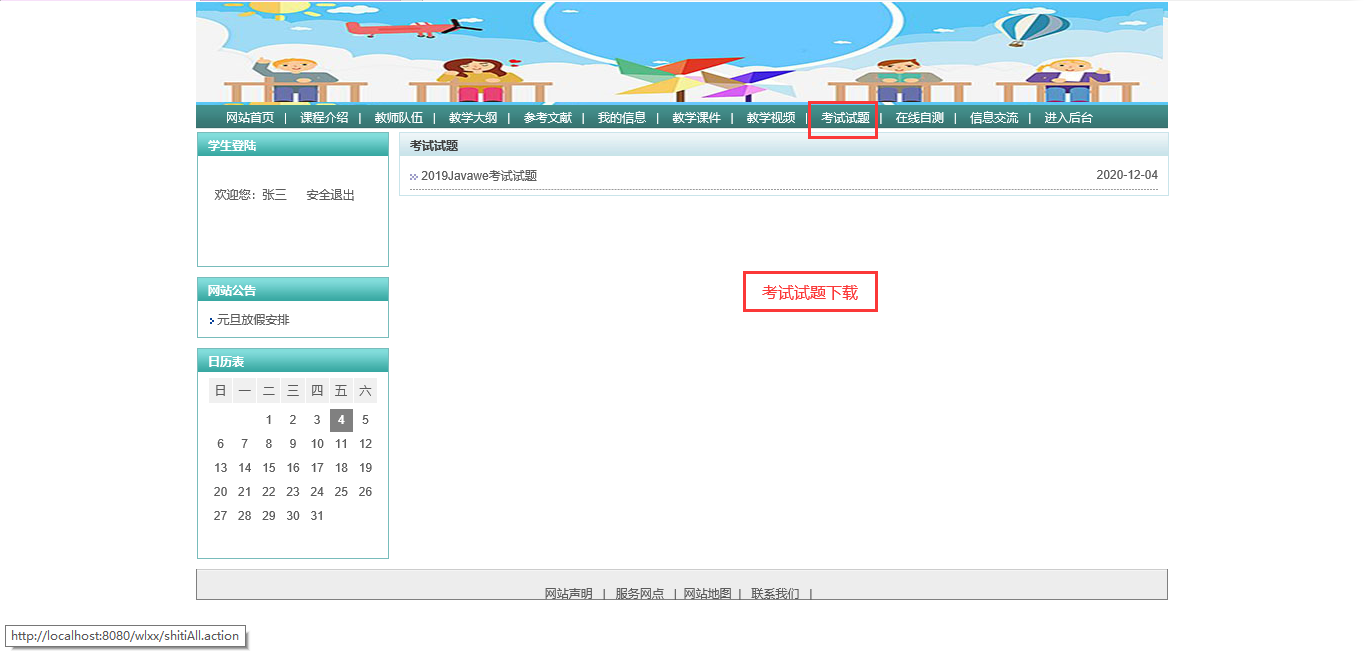Image resolution: width=1366 pixels, height=651 pixels.
Task: Open 2019Javawe考试试题 entry
Action: (x=479, y=176)
